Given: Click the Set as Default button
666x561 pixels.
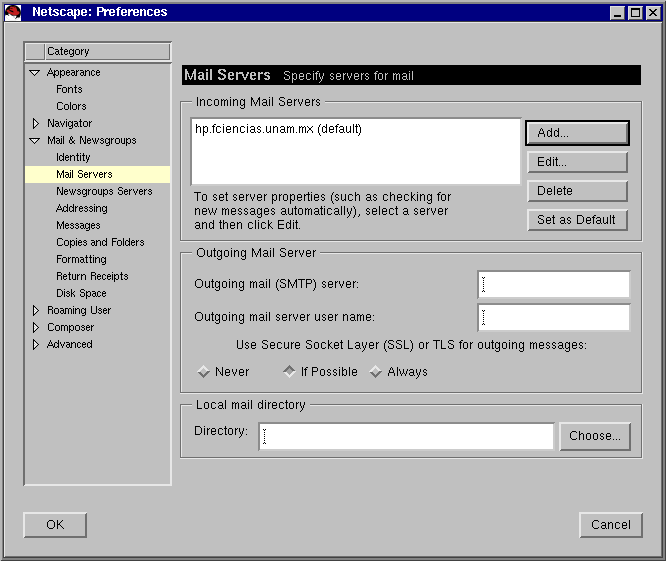Looking at the screenshot, I should coord(577,220).
